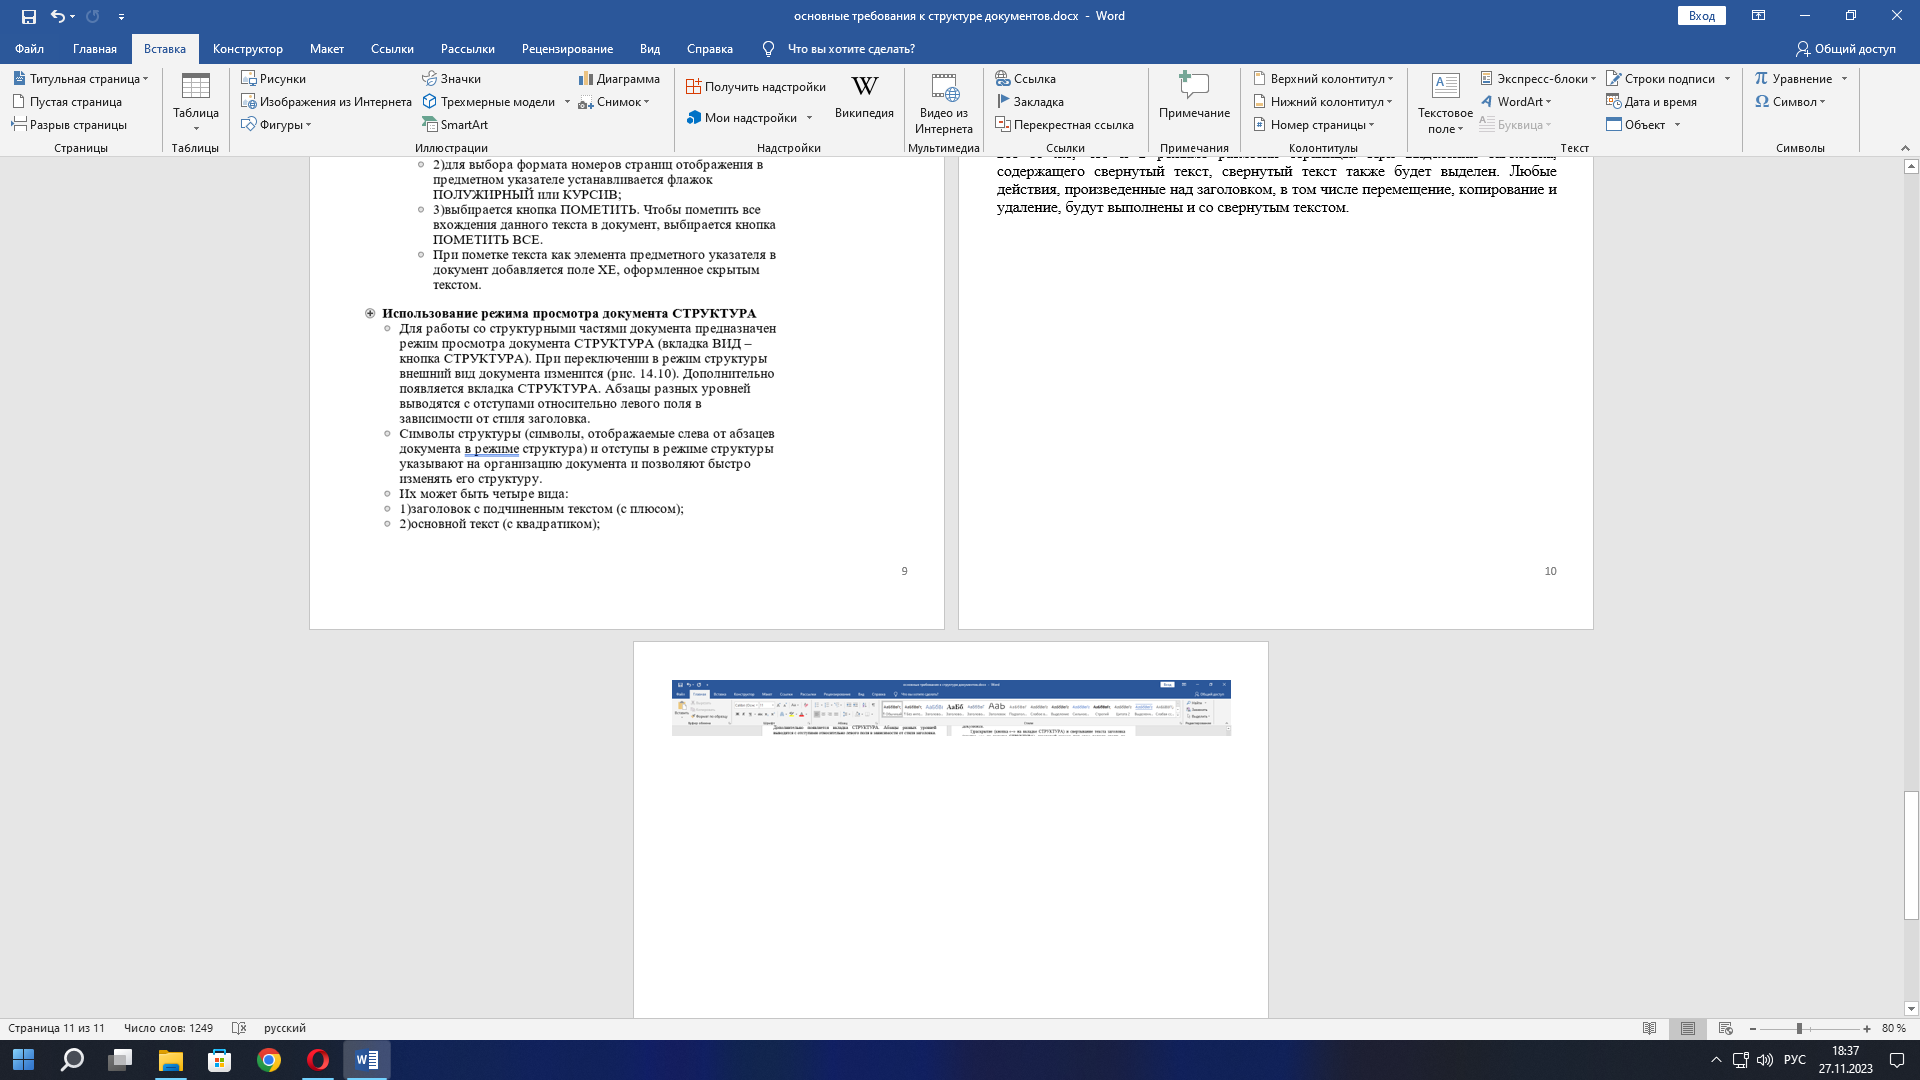1920x1080 pixels.
Task: Adjust the zoom slider handle in status bar
Action: pyautogui.click(x=1799, y=1028)
